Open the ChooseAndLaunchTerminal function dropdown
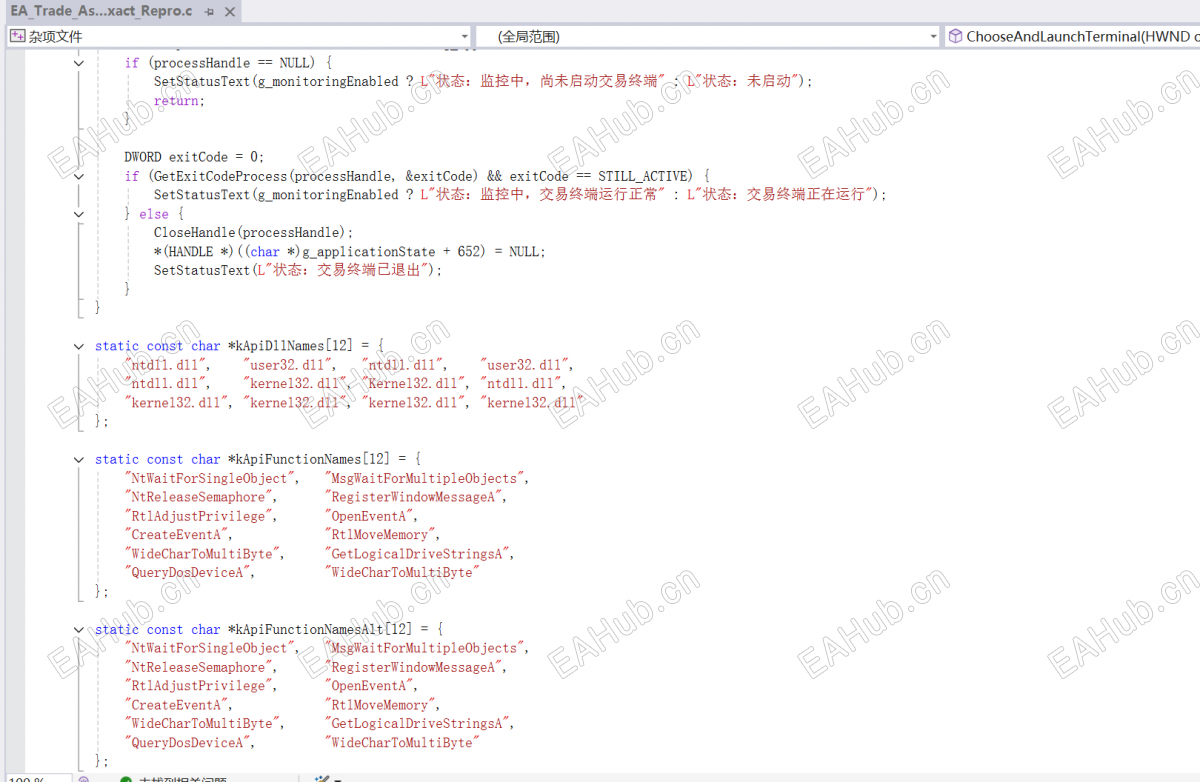This screenshot has width=1200, height=782. (1072, 37)
